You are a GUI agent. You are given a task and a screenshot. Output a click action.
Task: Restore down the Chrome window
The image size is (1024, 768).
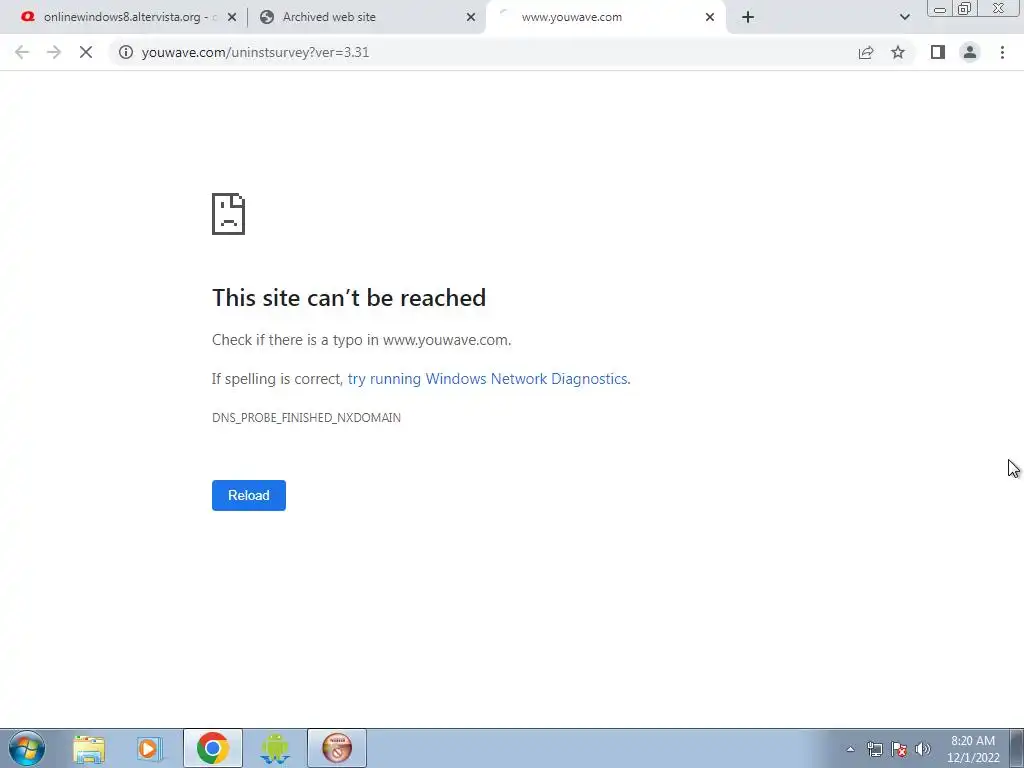point(964,8)
